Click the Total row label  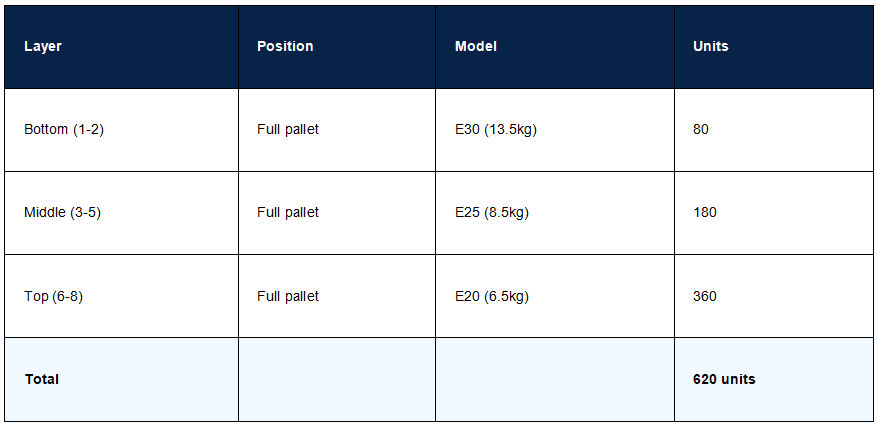pyautogui.click(x=122, y=379)
